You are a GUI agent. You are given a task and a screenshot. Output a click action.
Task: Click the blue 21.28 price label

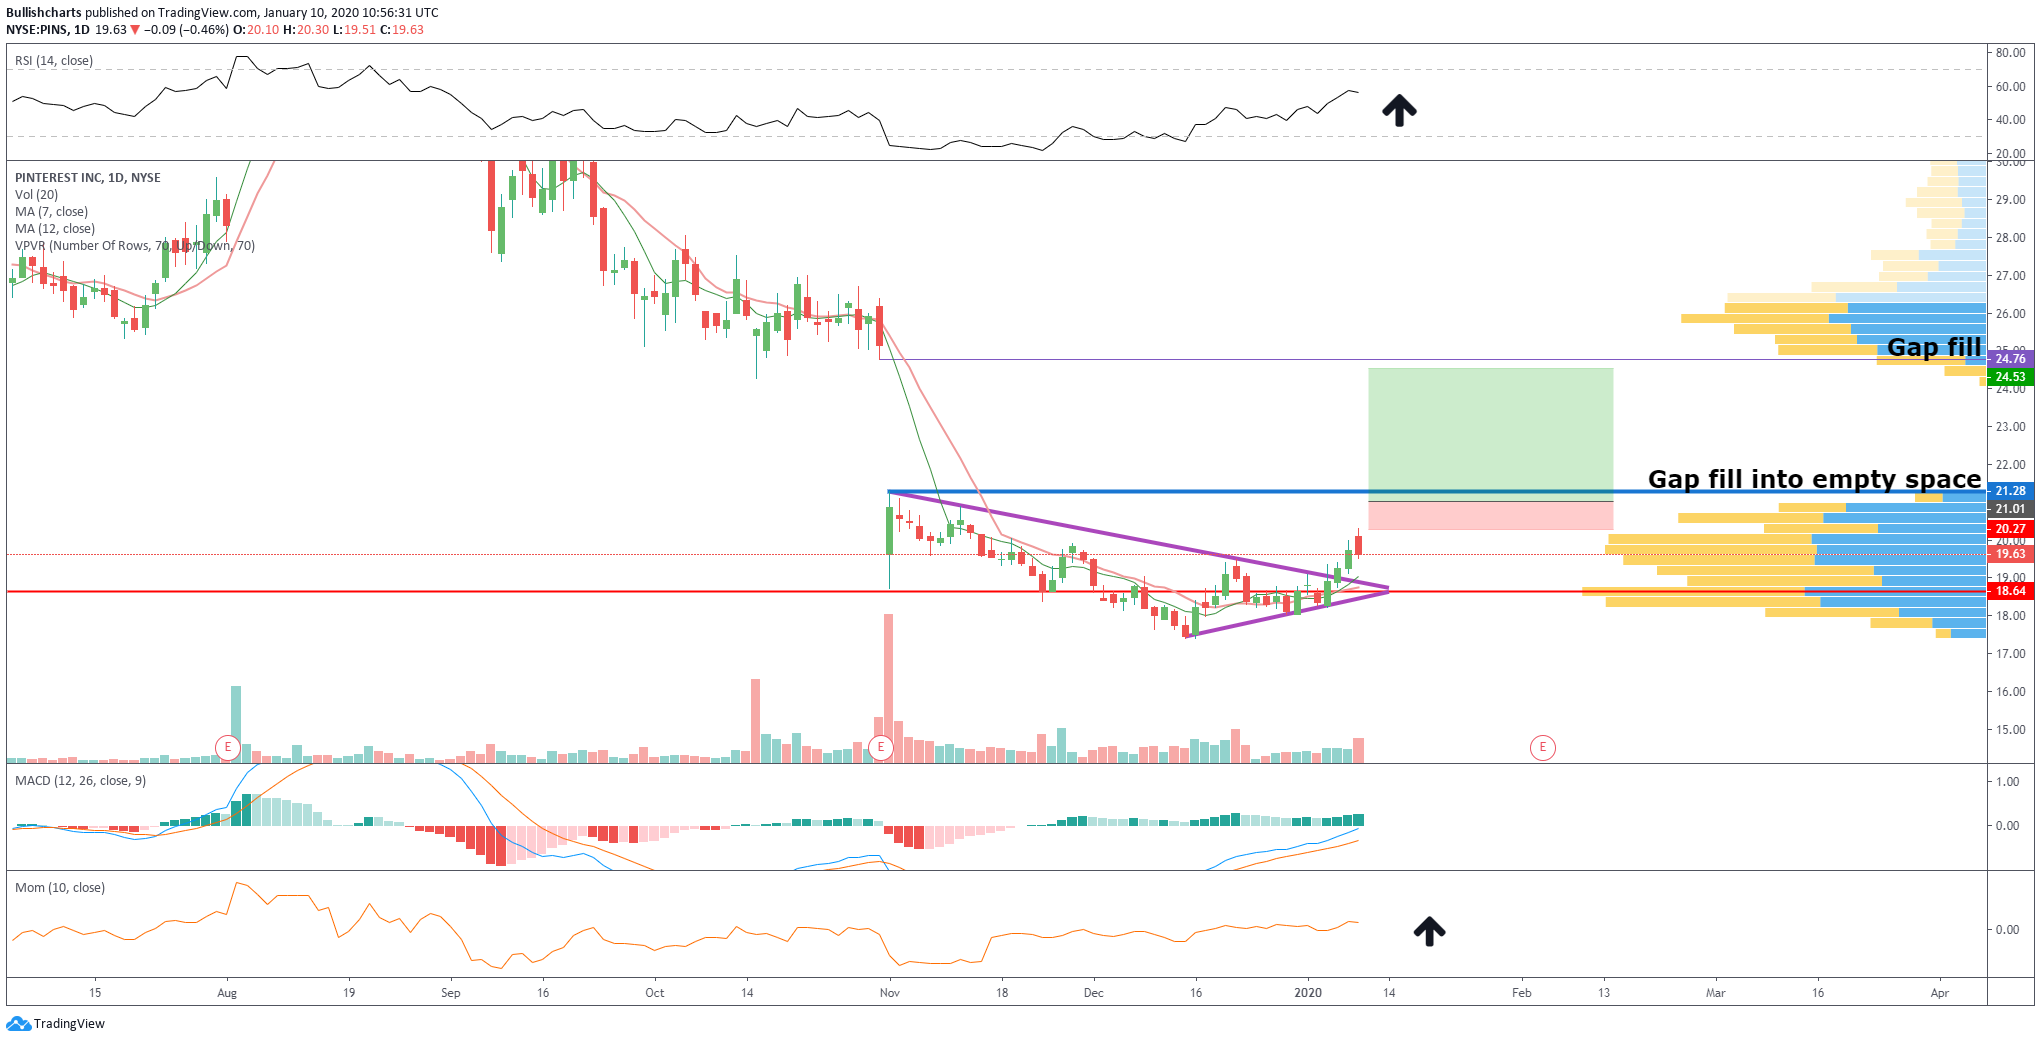pyautogui.click(x=2010, y=491)
